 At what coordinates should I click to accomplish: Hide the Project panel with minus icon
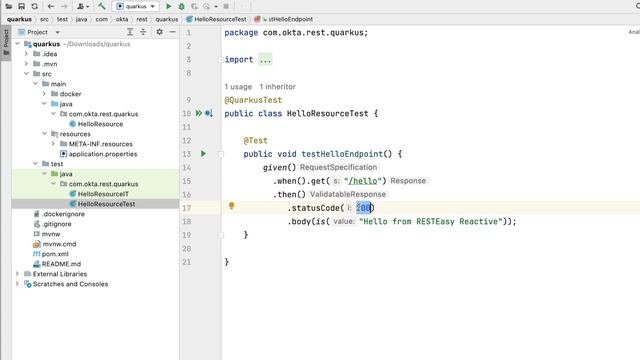coord(173,32)
